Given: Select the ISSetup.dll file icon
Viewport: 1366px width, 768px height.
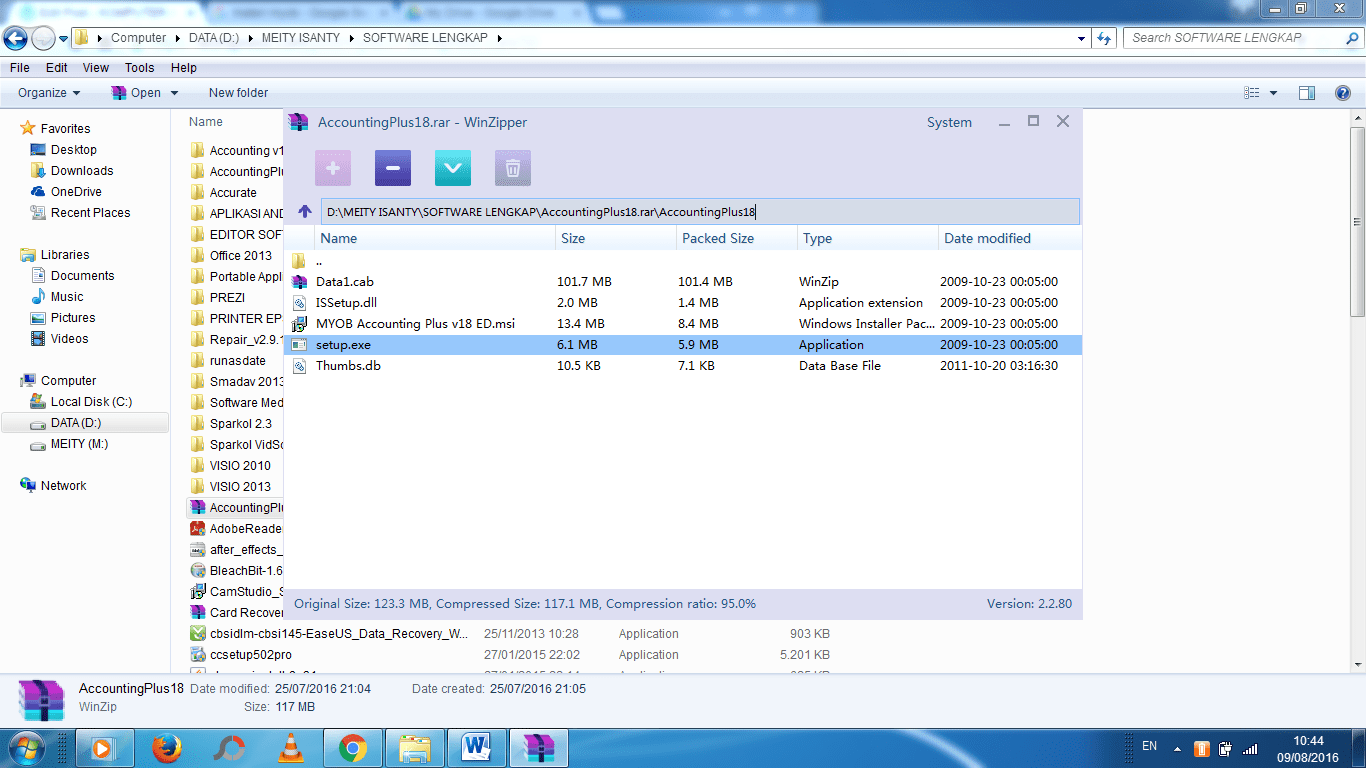Looking at the screenshot, I should coord(299,303).
